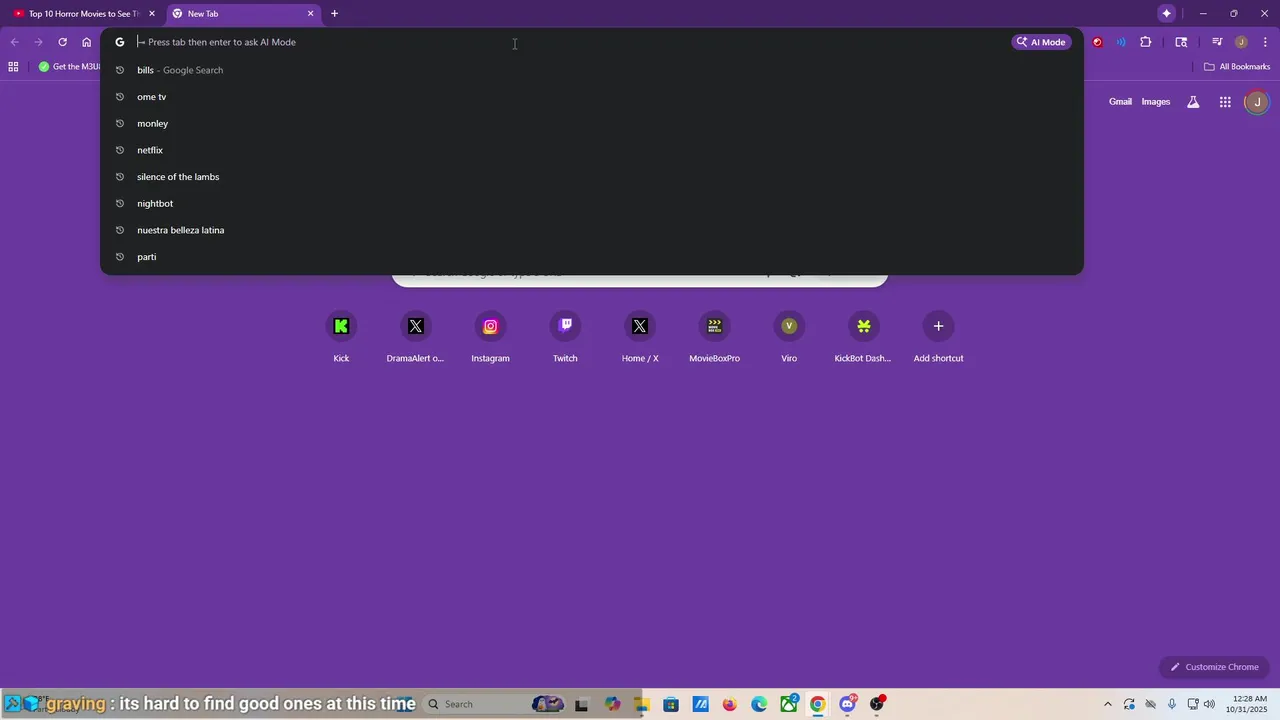Open the Images link
Screen dimensions: 1280x720
point(1156,102)
